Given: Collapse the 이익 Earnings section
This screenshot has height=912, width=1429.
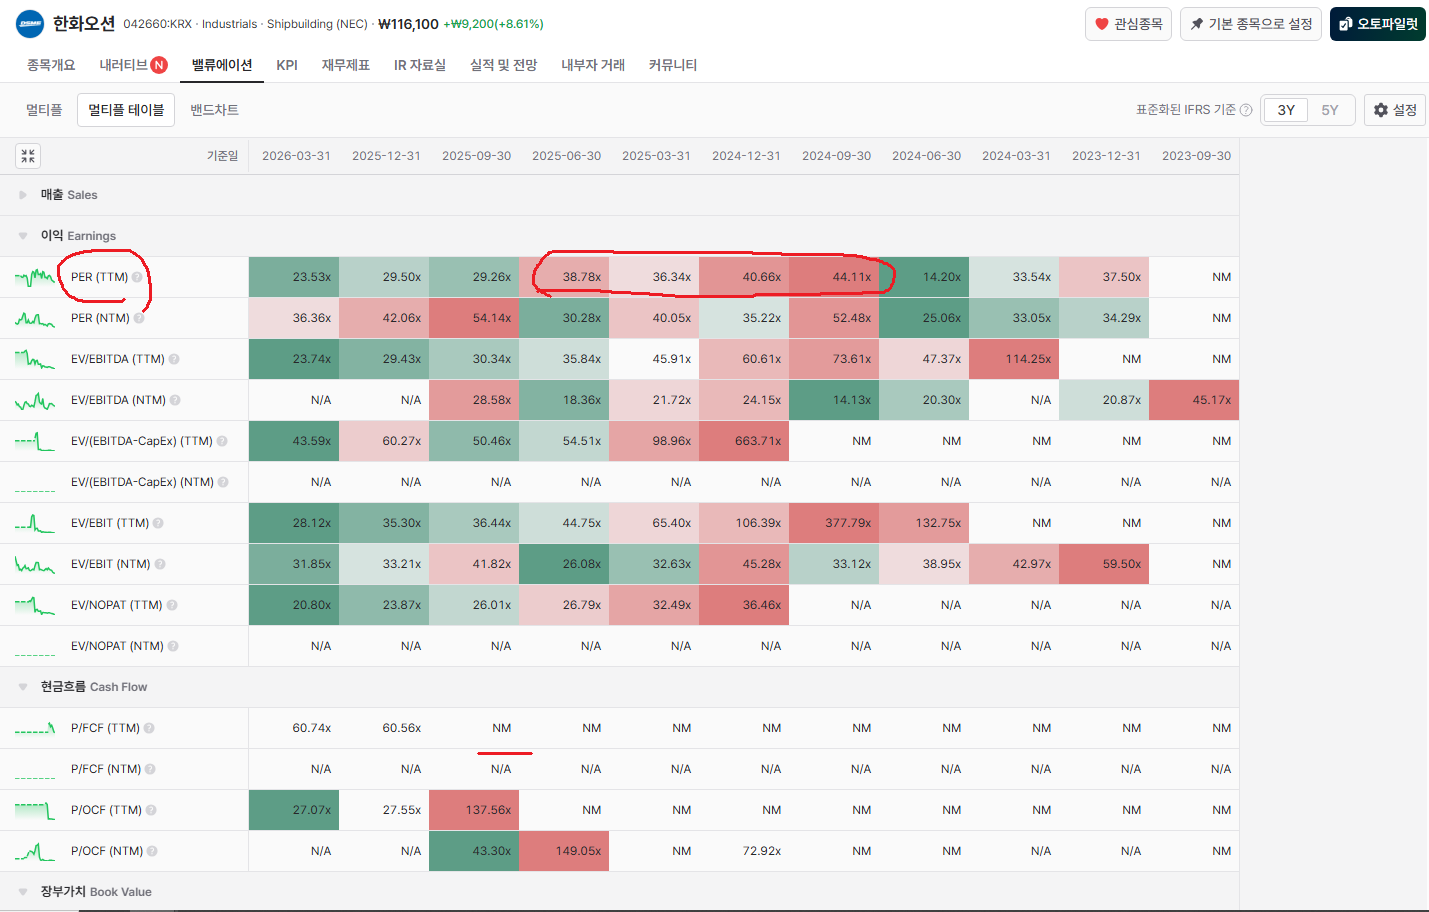Looking at the screenshot, I should click(x=23, y=236).
